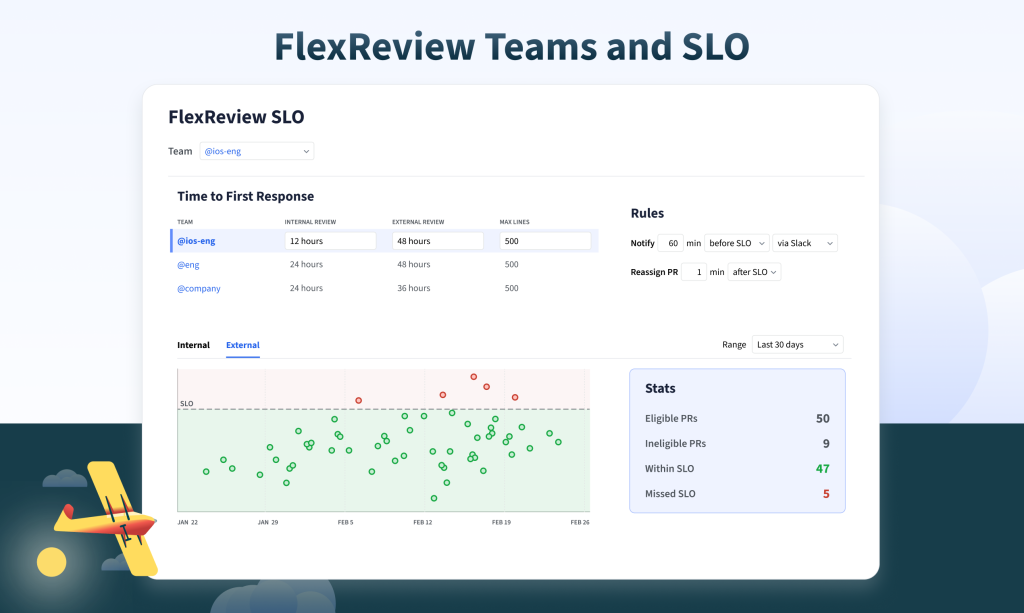This screenshot has width=1024, height=613.
Task: Click the highest red data point above SLO
Action: coord(474,377)
